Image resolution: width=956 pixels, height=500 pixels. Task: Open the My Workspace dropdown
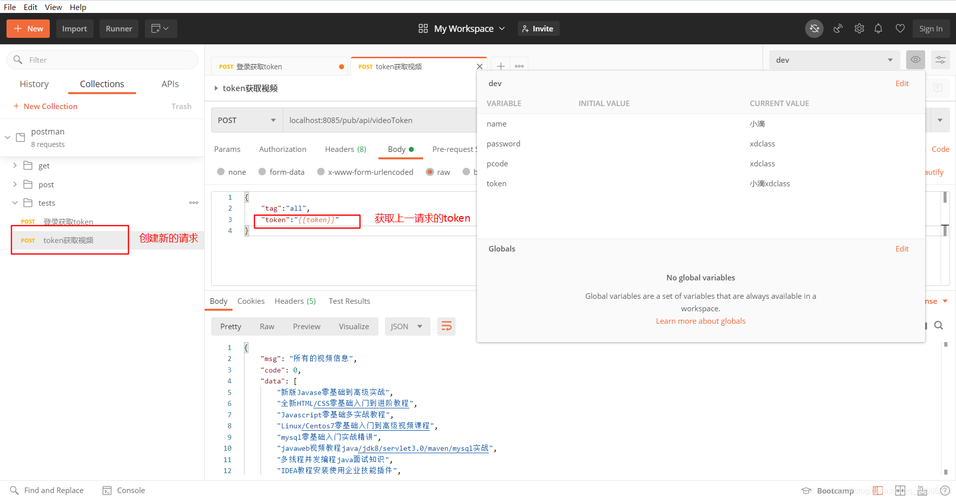(x=469, y=29)
